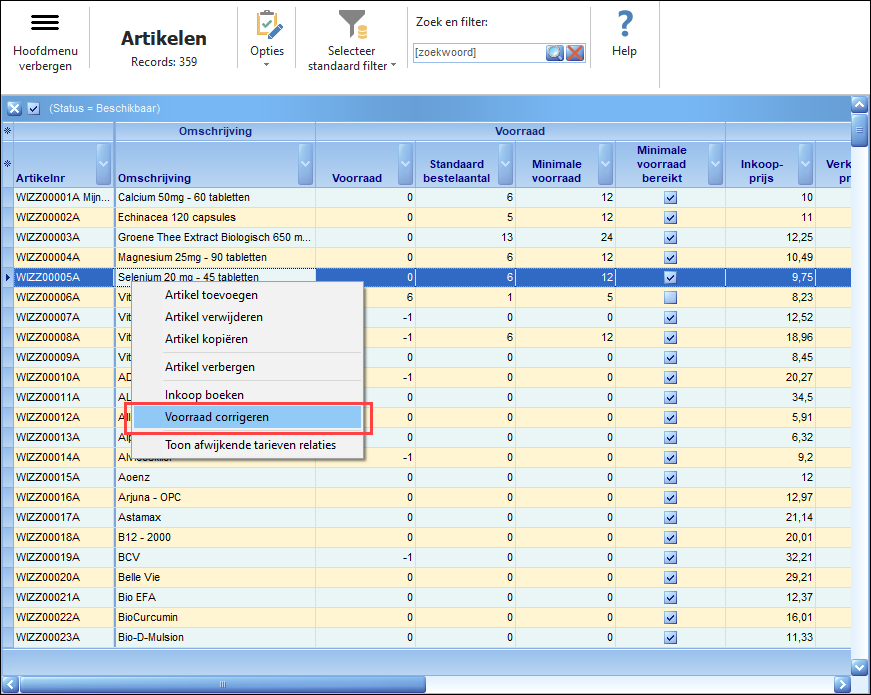Click inkoopprijs value 34,5
Viewport: 871px width, 695px height.
770,397
